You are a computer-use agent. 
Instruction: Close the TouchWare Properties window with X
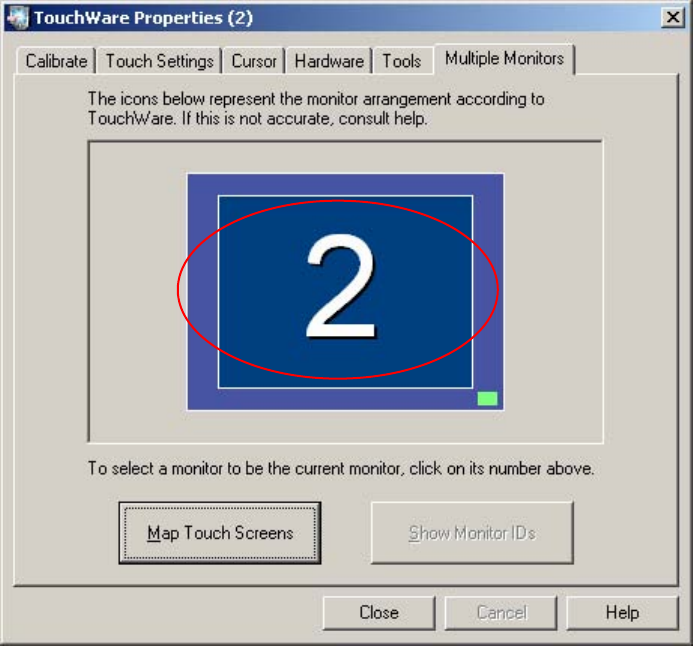tap(673, 18)
